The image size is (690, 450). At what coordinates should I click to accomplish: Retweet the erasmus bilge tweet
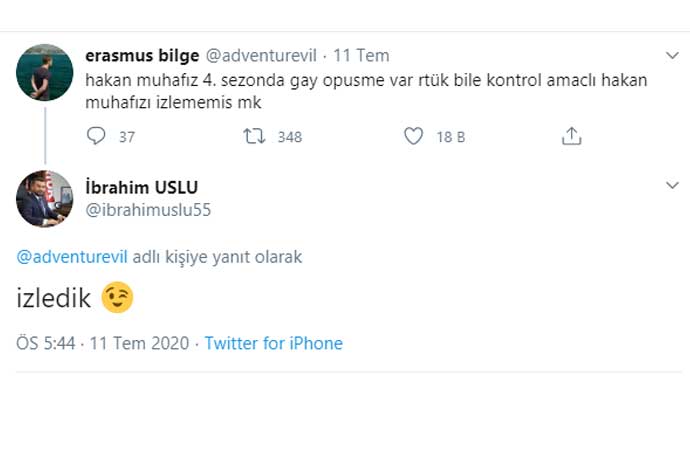[x=255, y=136]
